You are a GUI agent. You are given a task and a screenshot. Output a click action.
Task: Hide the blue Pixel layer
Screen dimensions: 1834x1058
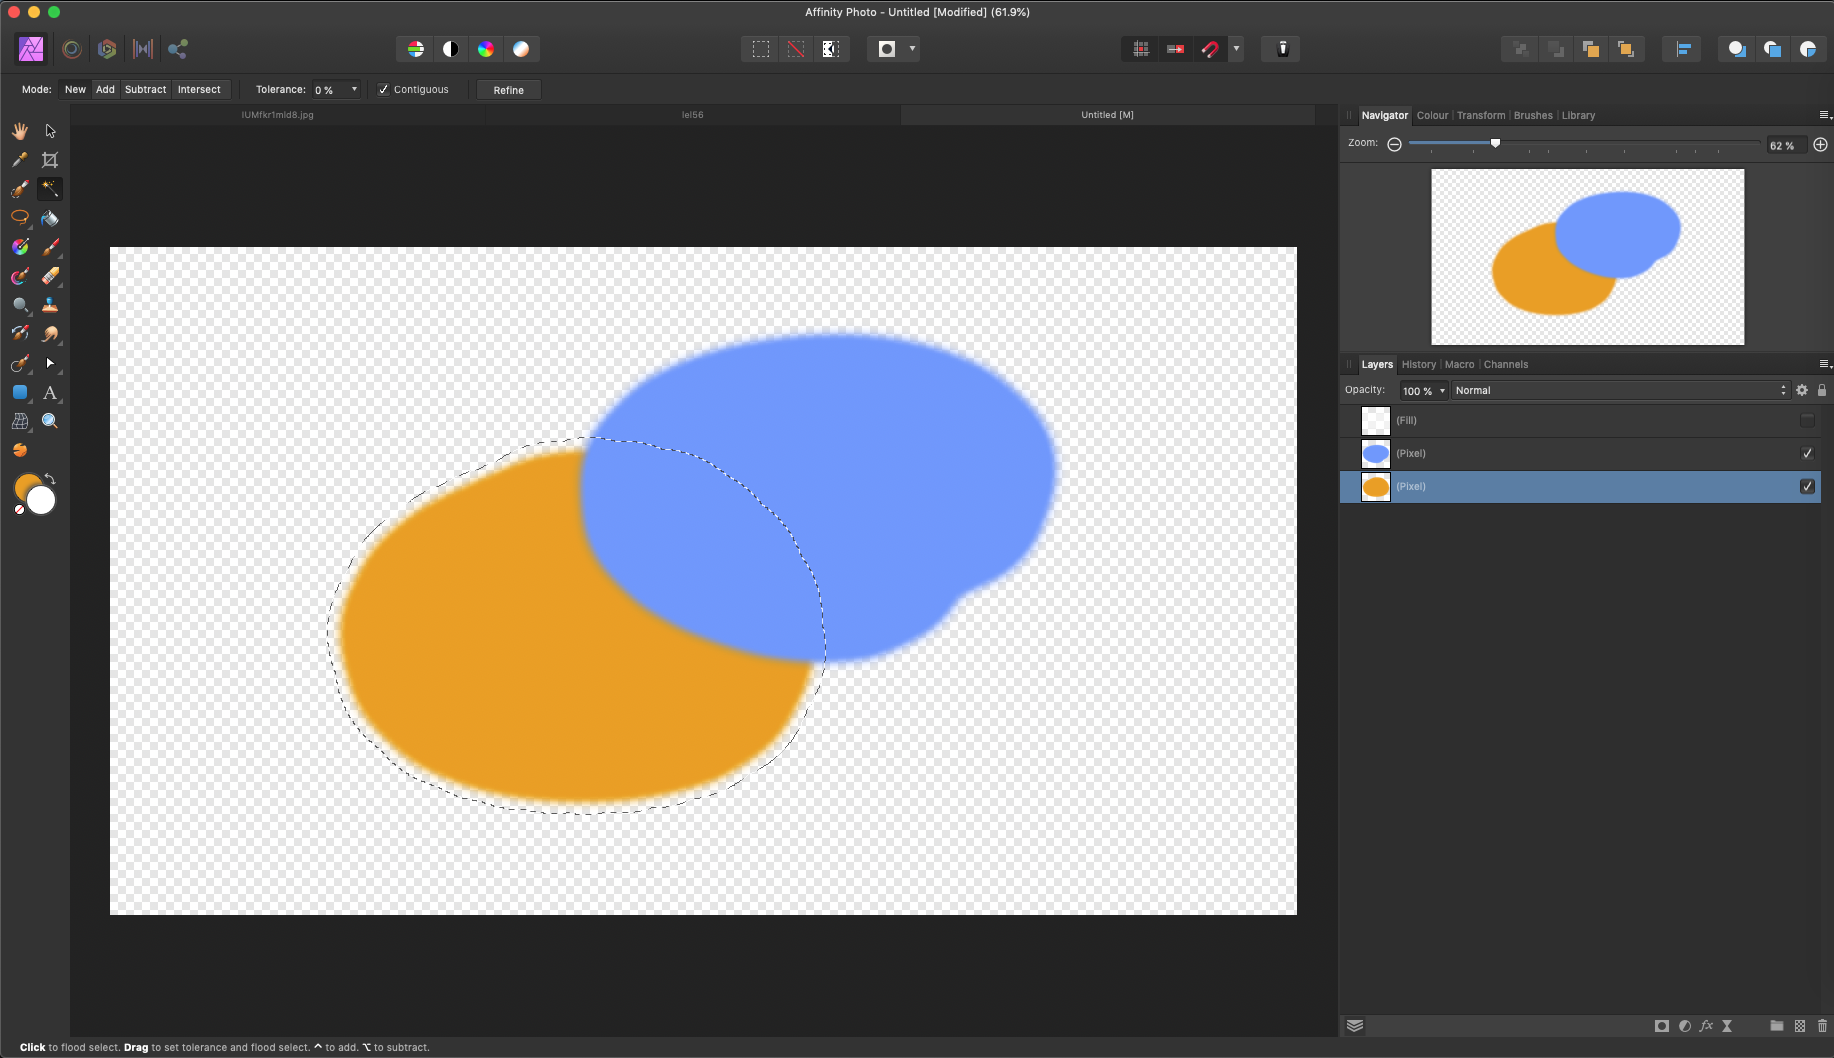click(1807, 454)
